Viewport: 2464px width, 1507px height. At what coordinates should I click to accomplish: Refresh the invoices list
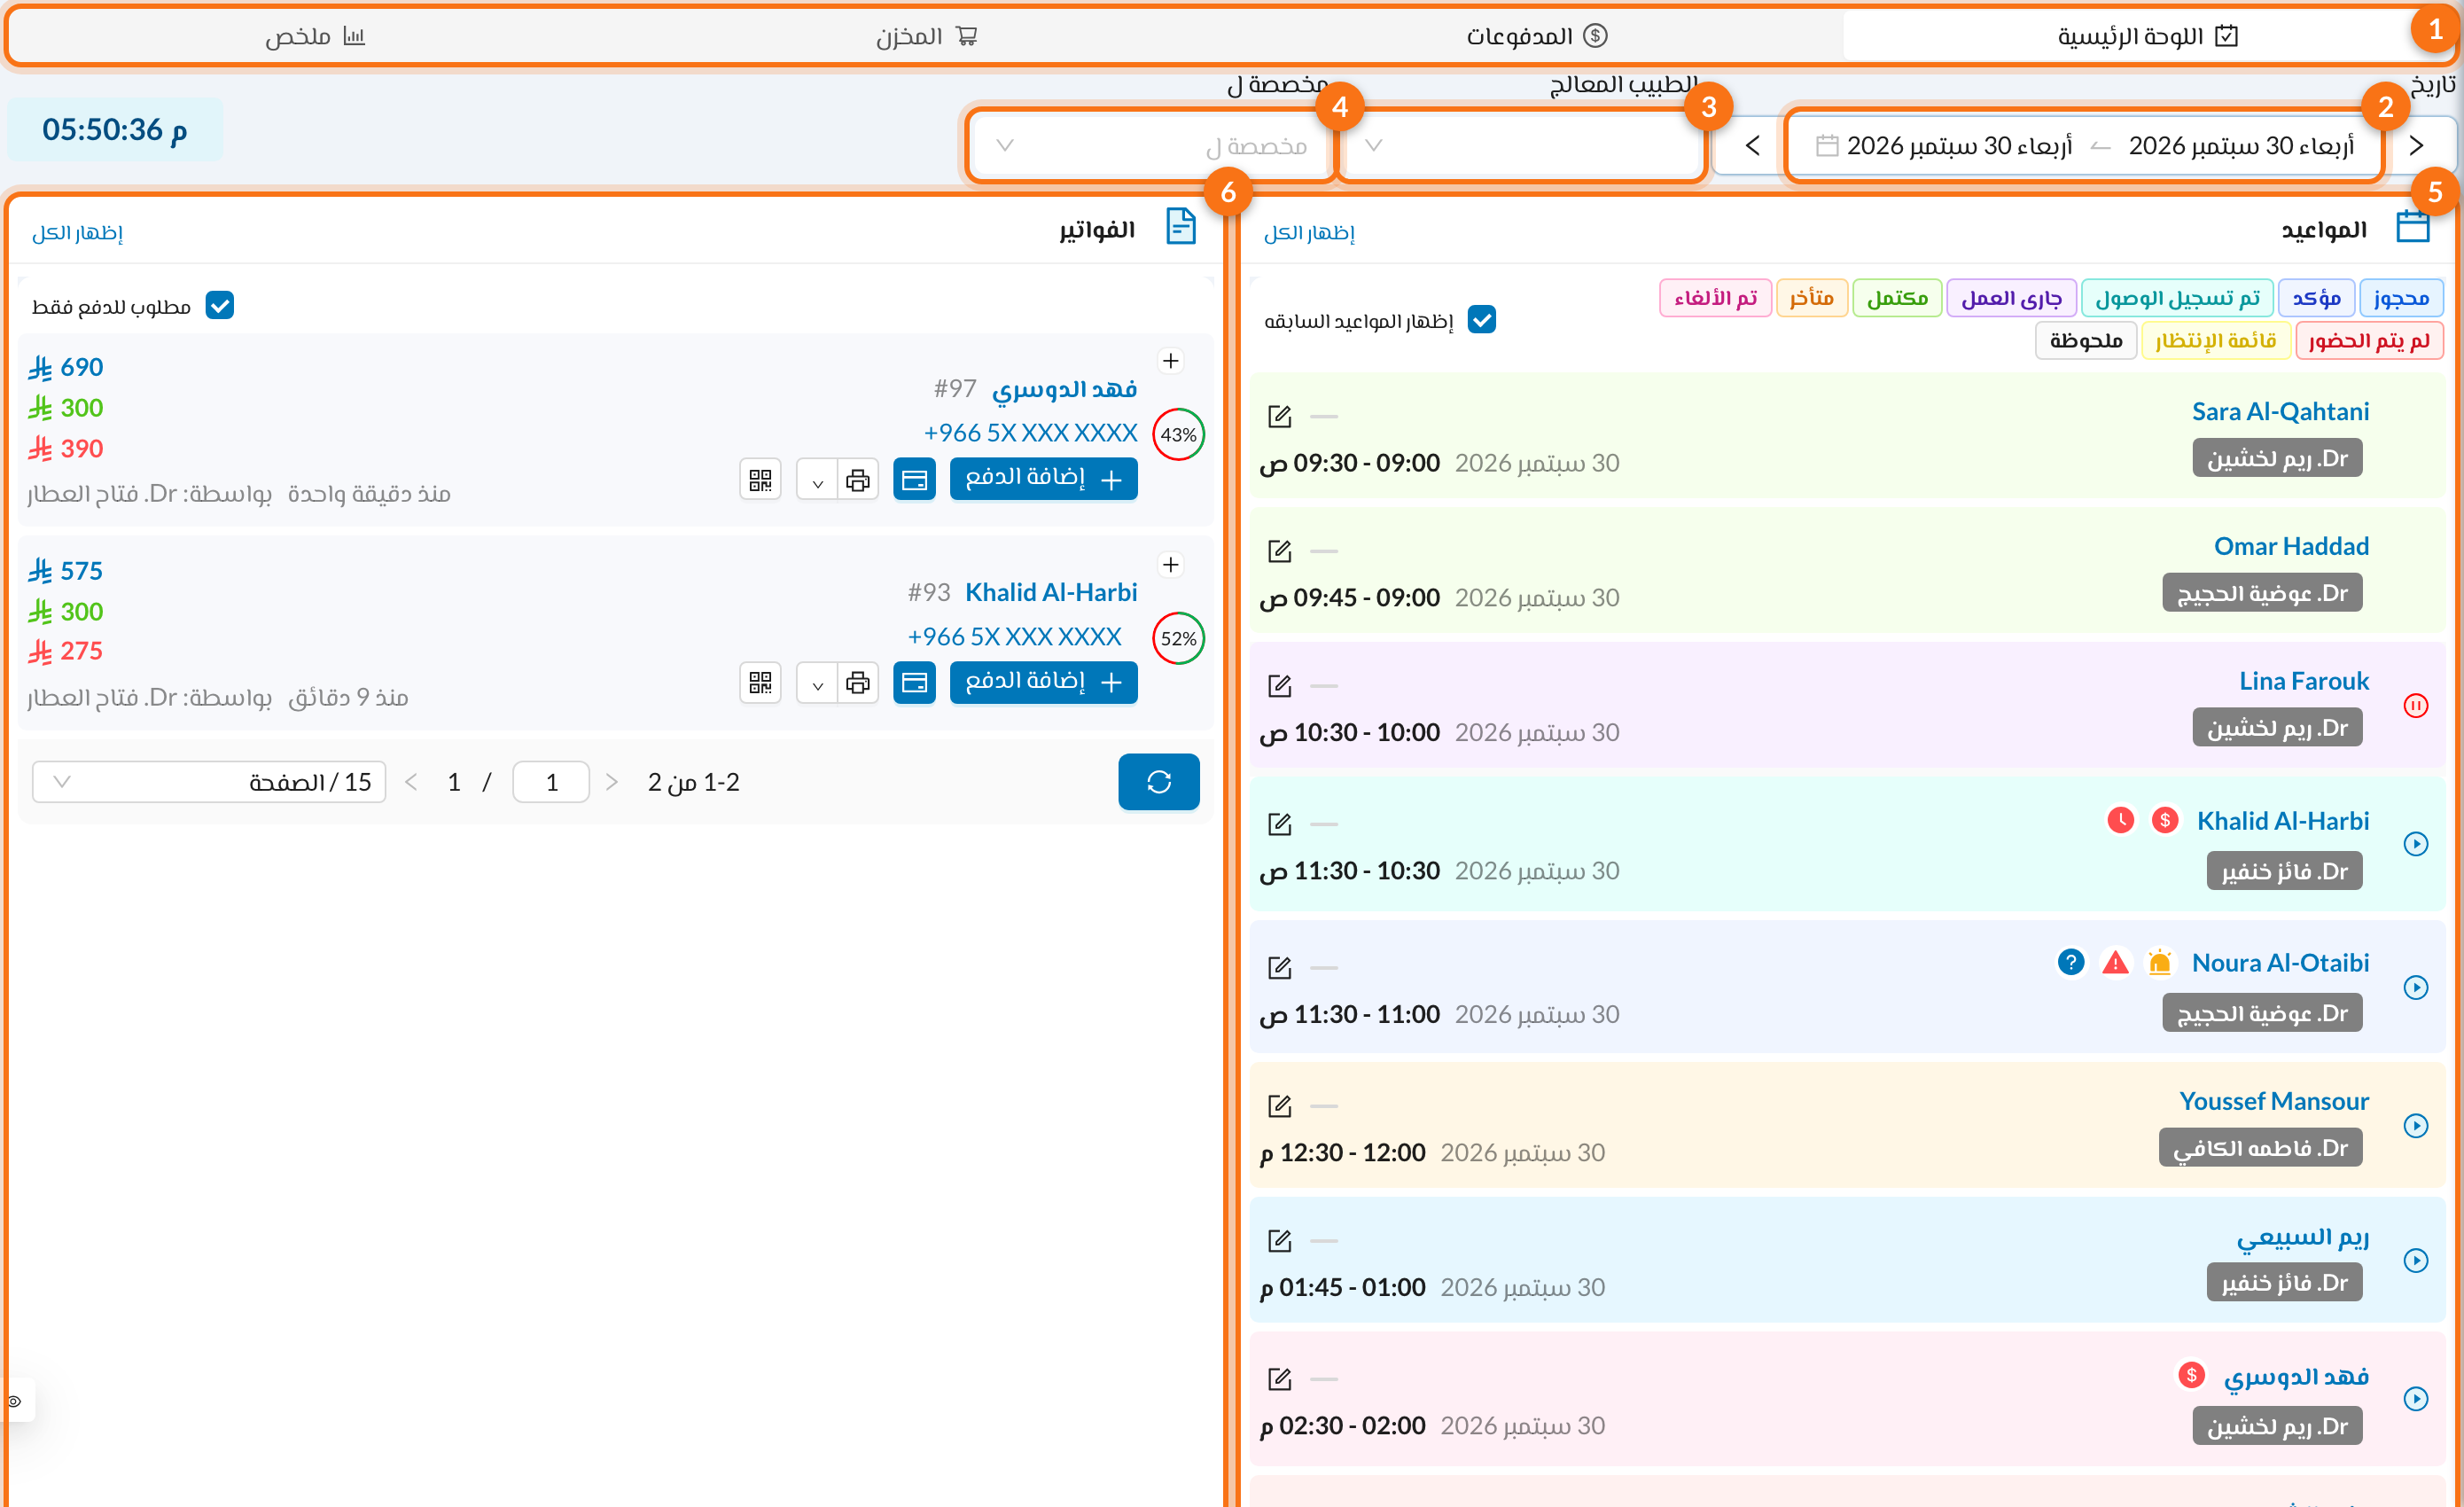pyautogui.click(x=1158, y=782)
